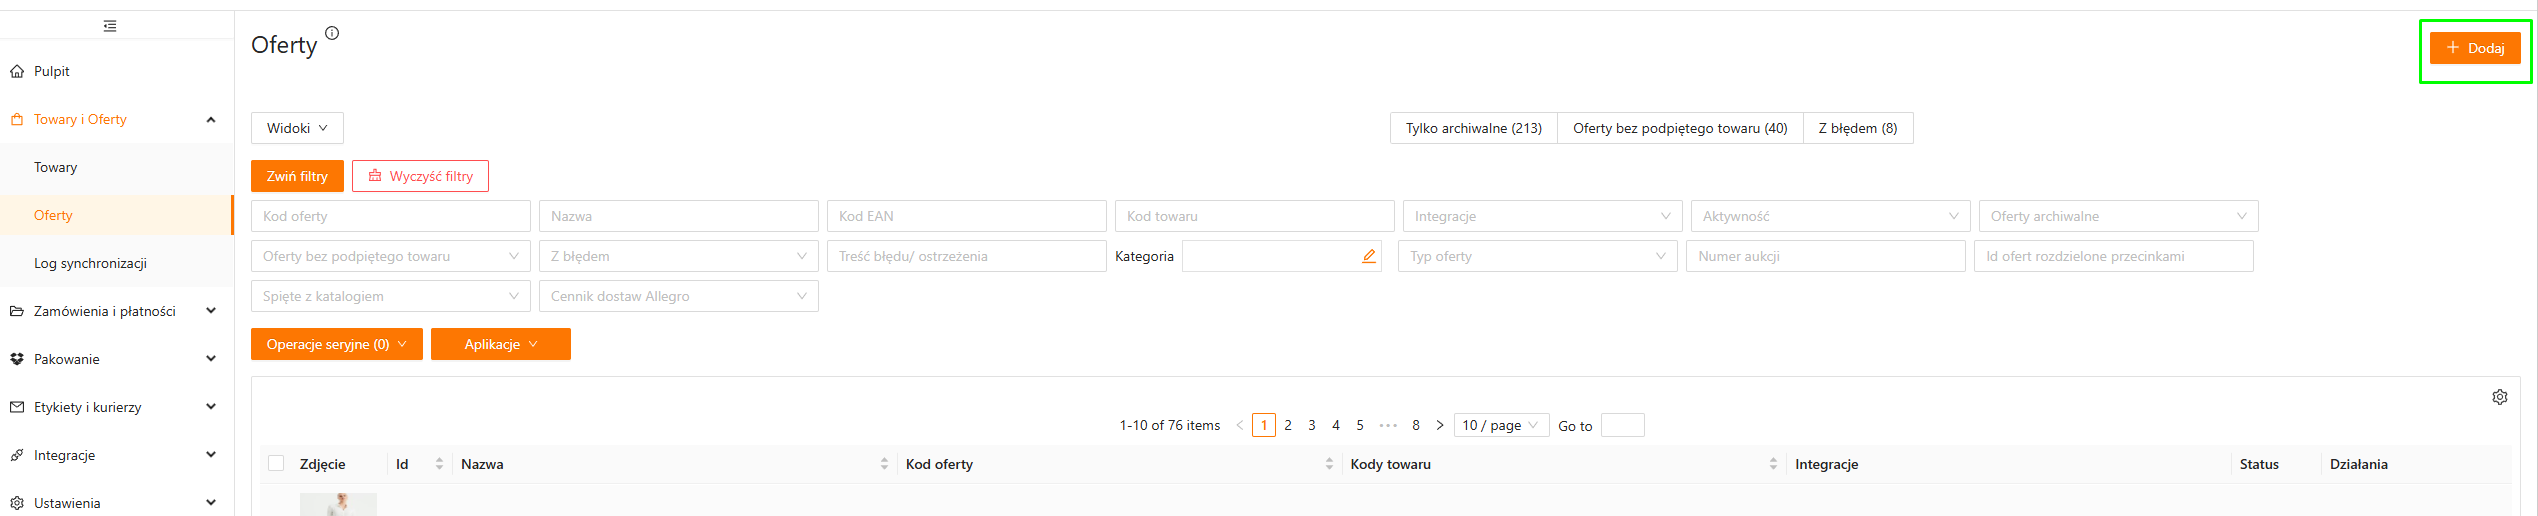Image resolution: width=2538 pixels, height=516 pixels.
Task: Open the Widoki dropdown
Action: pos(297,128)
